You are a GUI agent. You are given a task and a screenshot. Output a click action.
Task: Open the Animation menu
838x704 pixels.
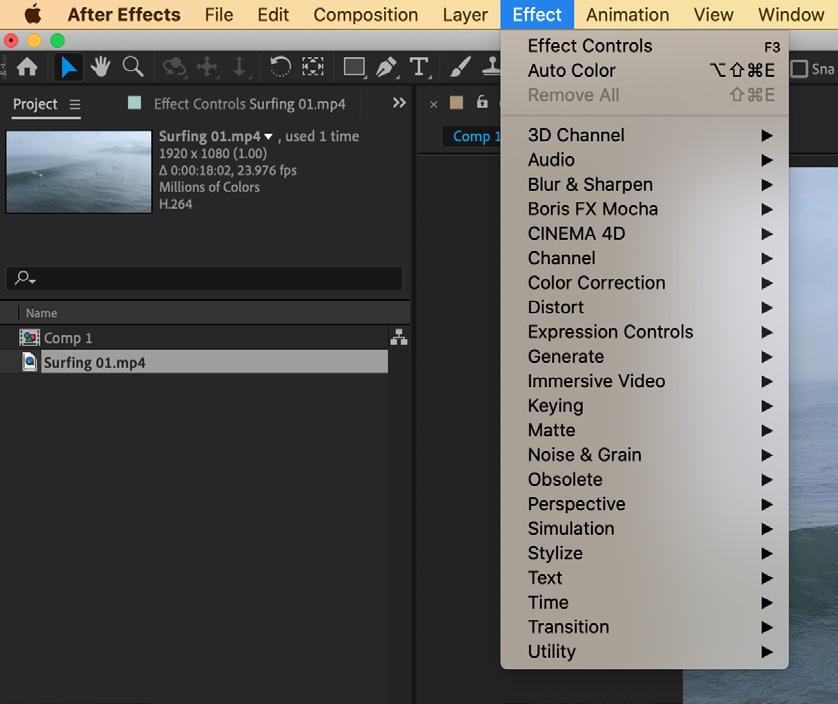[627, 14]
